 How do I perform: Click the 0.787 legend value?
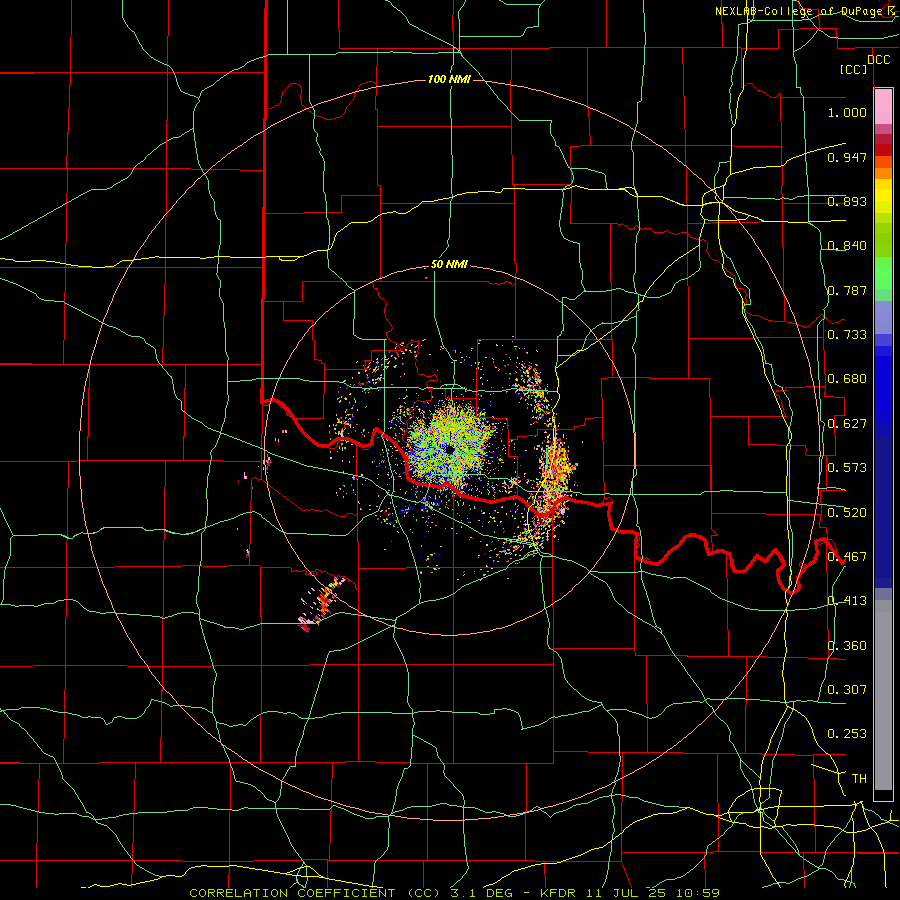(847, 290)
